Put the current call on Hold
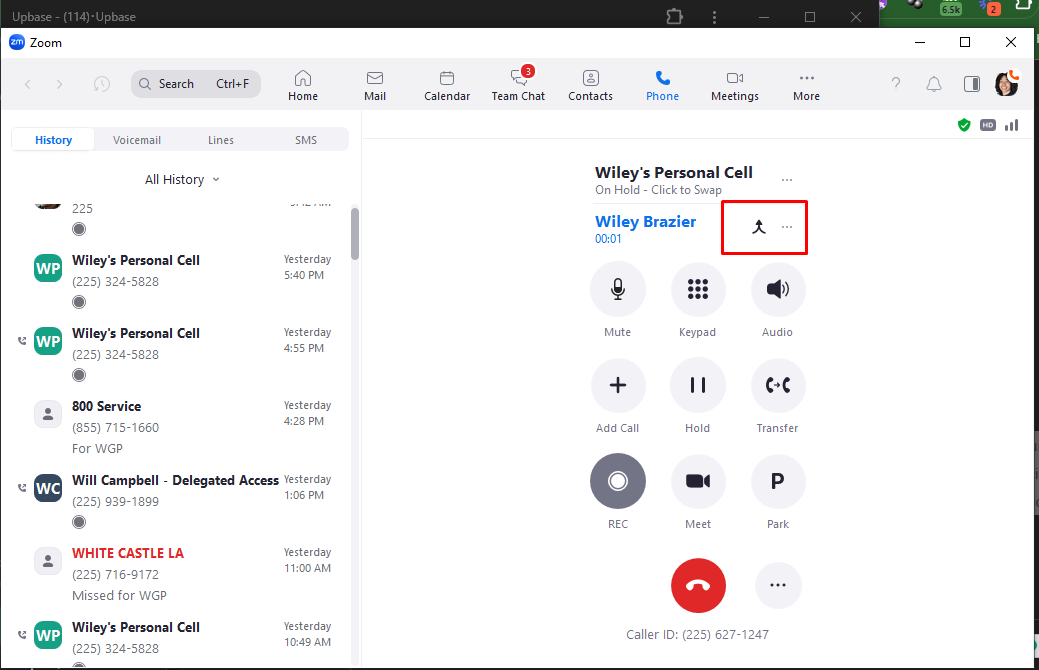This screenshot has width=1039, height=670. (x=698, y=386)
